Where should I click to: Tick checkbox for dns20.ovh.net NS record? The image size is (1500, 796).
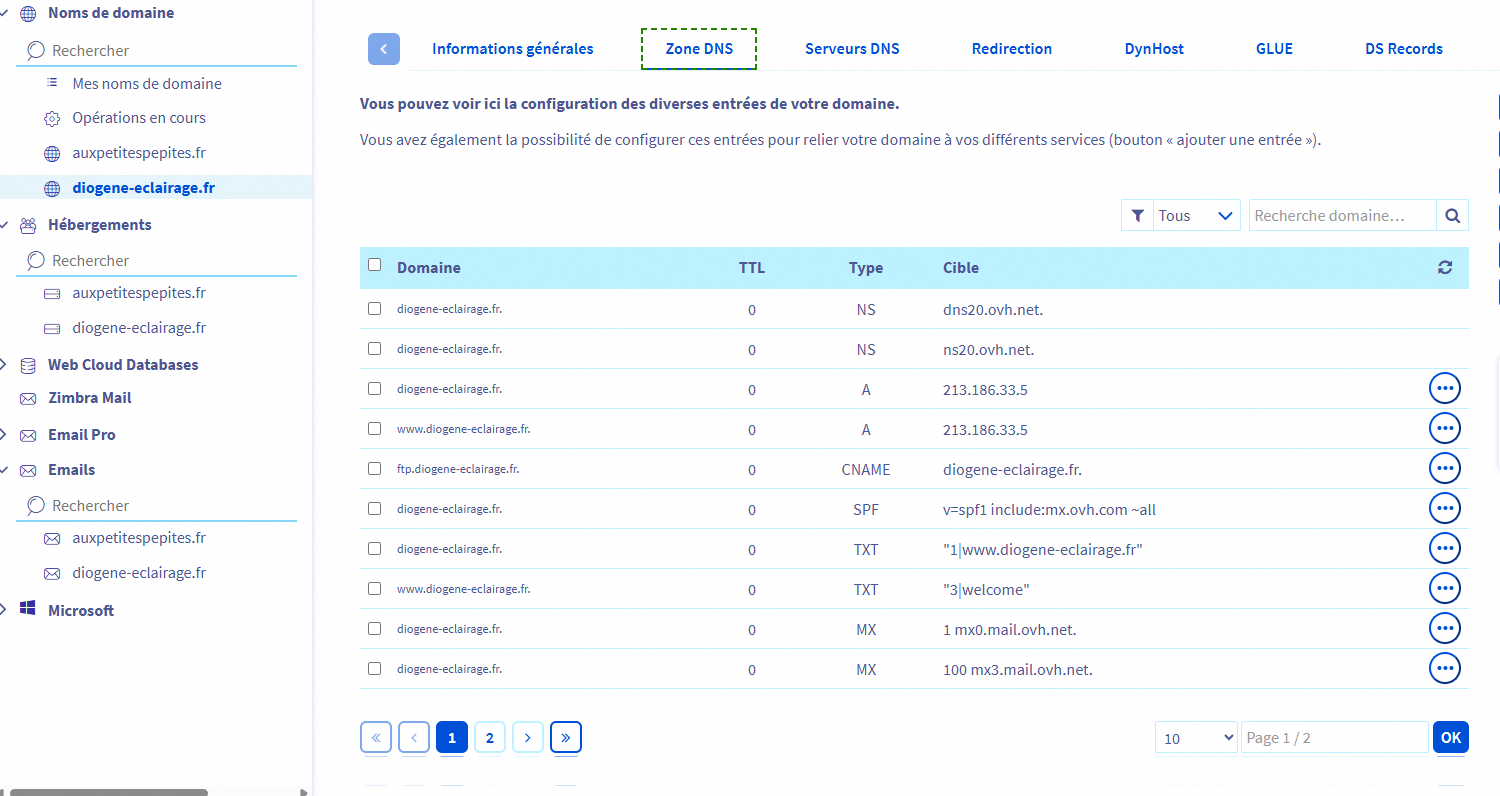coord(375,309)
